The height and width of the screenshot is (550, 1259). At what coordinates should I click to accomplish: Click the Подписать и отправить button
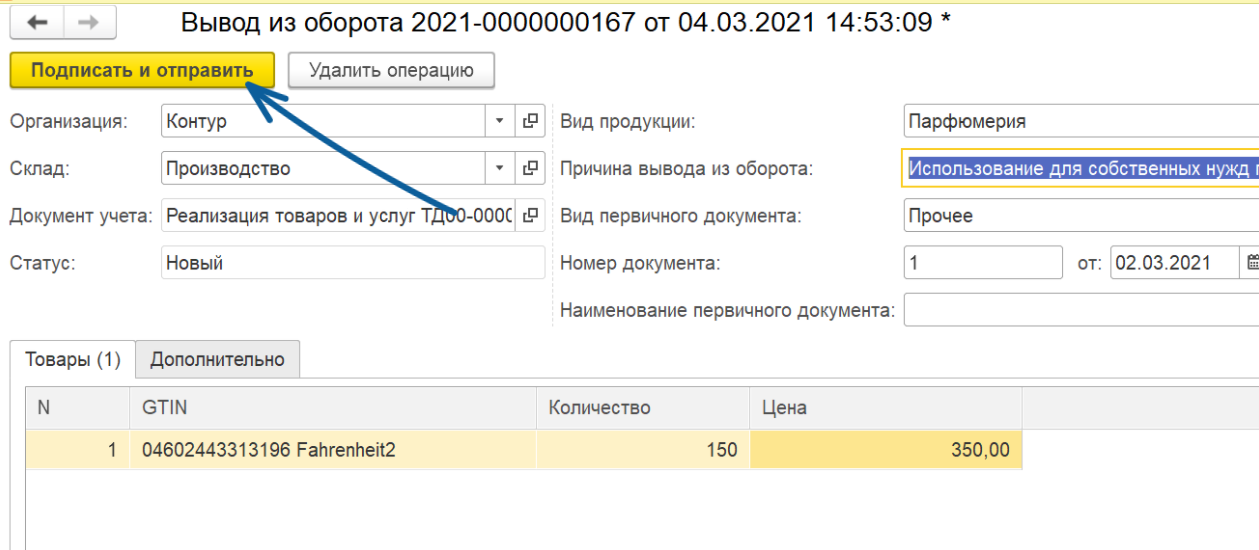coord(141,71)
